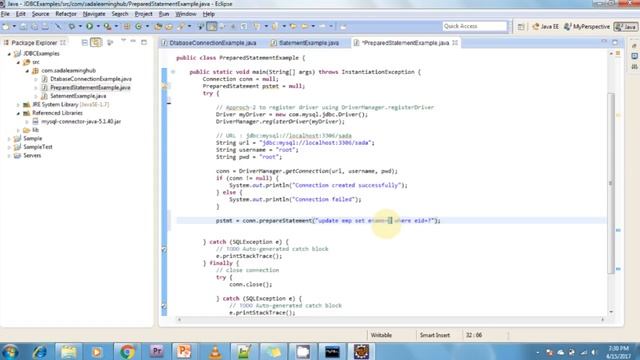Screen dimensions: 640x360
Task: Click the Package Explorer tab title
Action: click(34, 43)
